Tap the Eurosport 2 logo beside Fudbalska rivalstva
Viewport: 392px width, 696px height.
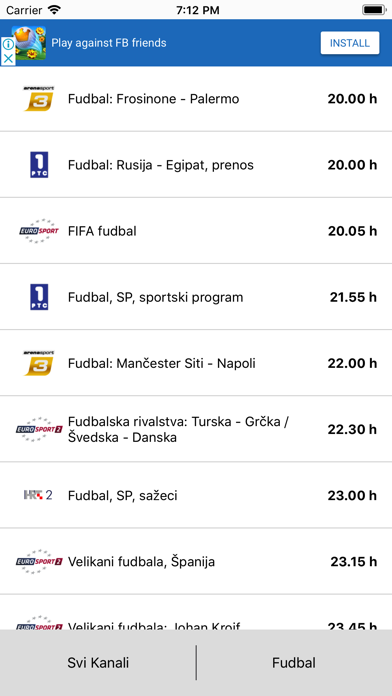(x=39, y=429)
